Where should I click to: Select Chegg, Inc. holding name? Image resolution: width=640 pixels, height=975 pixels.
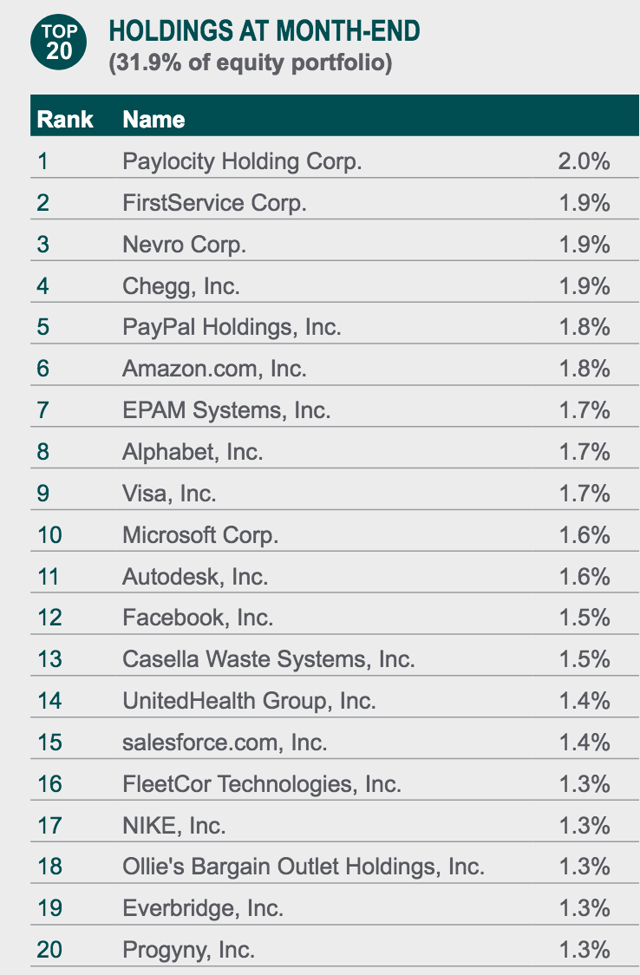181,286
